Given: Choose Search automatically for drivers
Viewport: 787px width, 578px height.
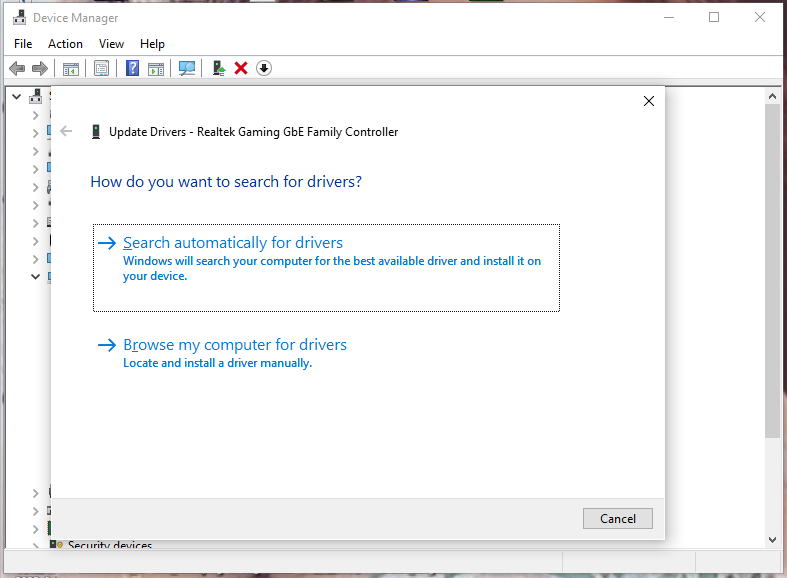Looking at the screenshot, I should pos(326,268).
